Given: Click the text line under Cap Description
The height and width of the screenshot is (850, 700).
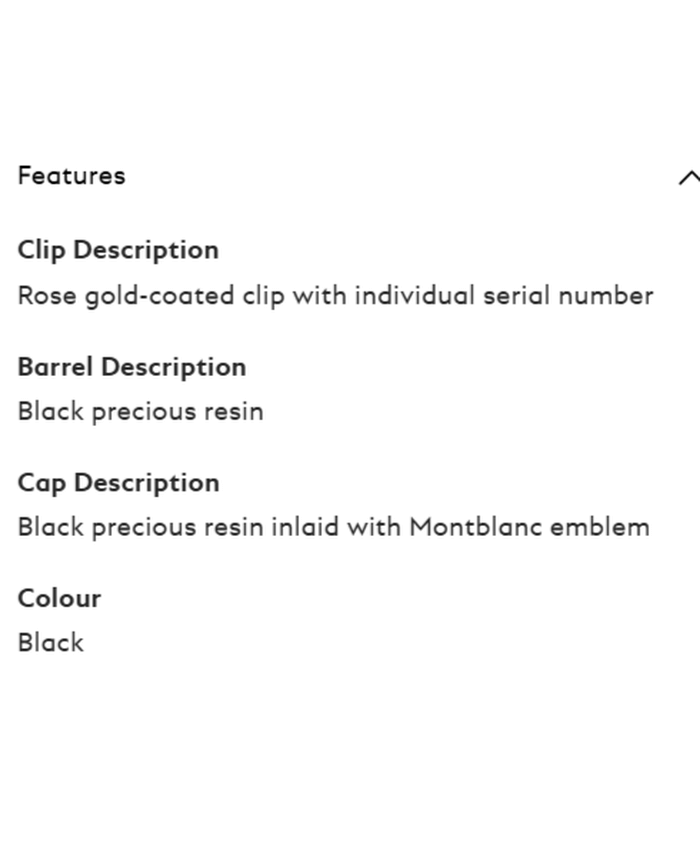Looking at the screenshot, I should tap(333, 527).
